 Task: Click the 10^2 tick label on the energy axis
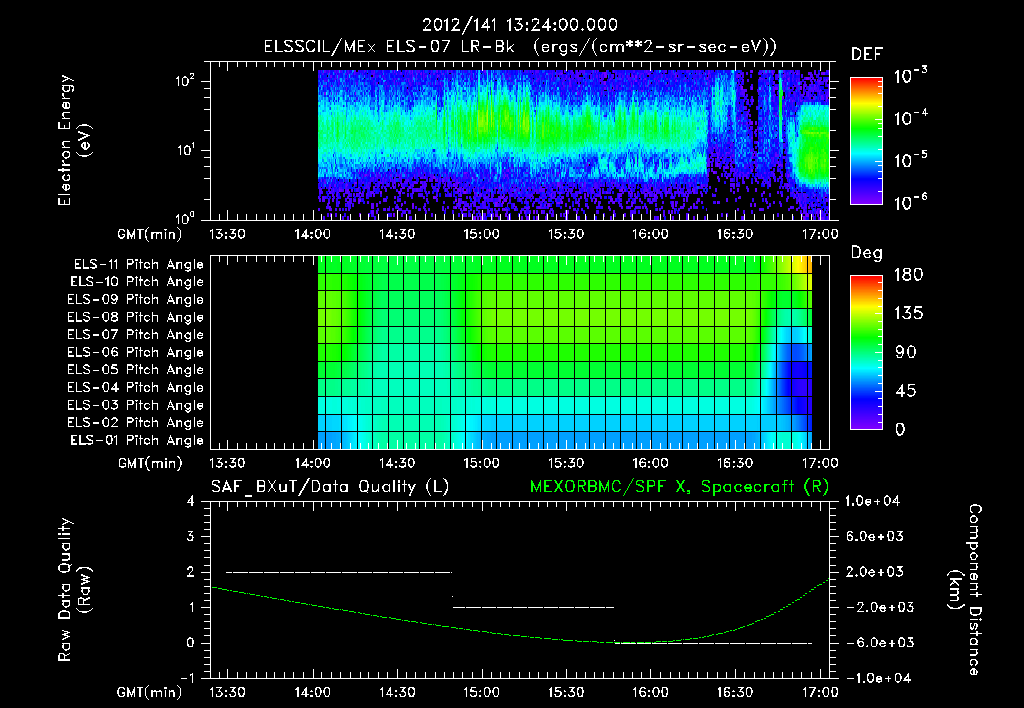[x=185, y=81]
